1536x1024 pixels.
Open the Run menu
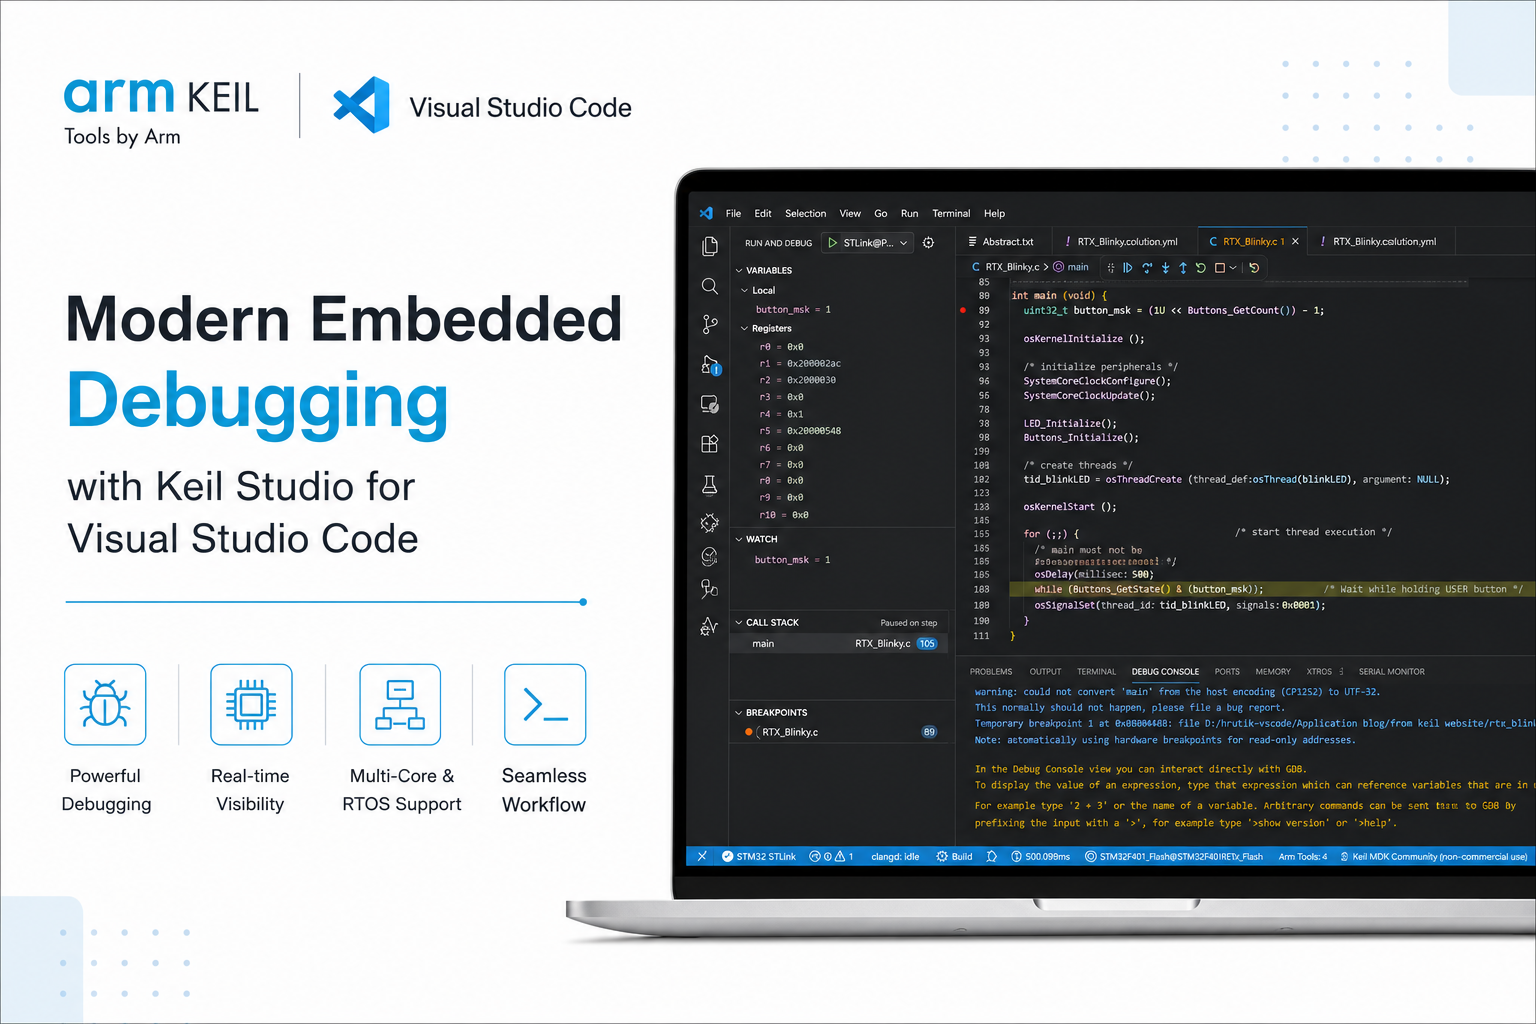pos(909,213)
